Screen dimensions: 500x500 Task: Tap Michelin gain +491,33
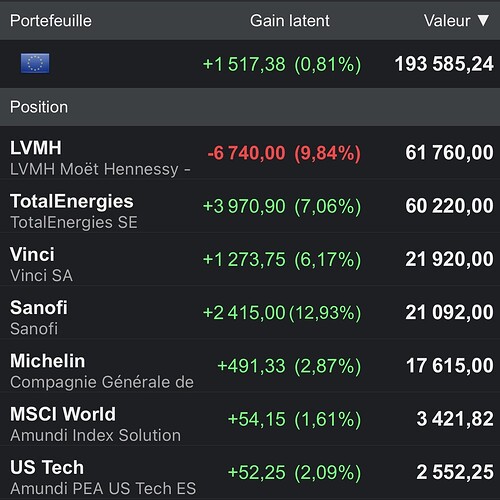[251, 366]
